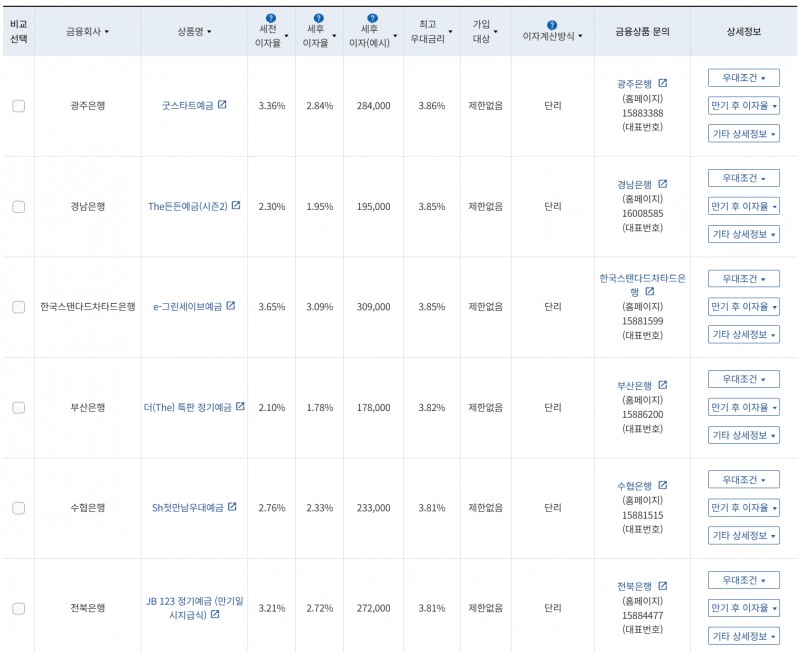Open external link icon next to 더(The) 특판 정기예금
The height and width of the screenshot is (652, 800).
pos(240,406)
